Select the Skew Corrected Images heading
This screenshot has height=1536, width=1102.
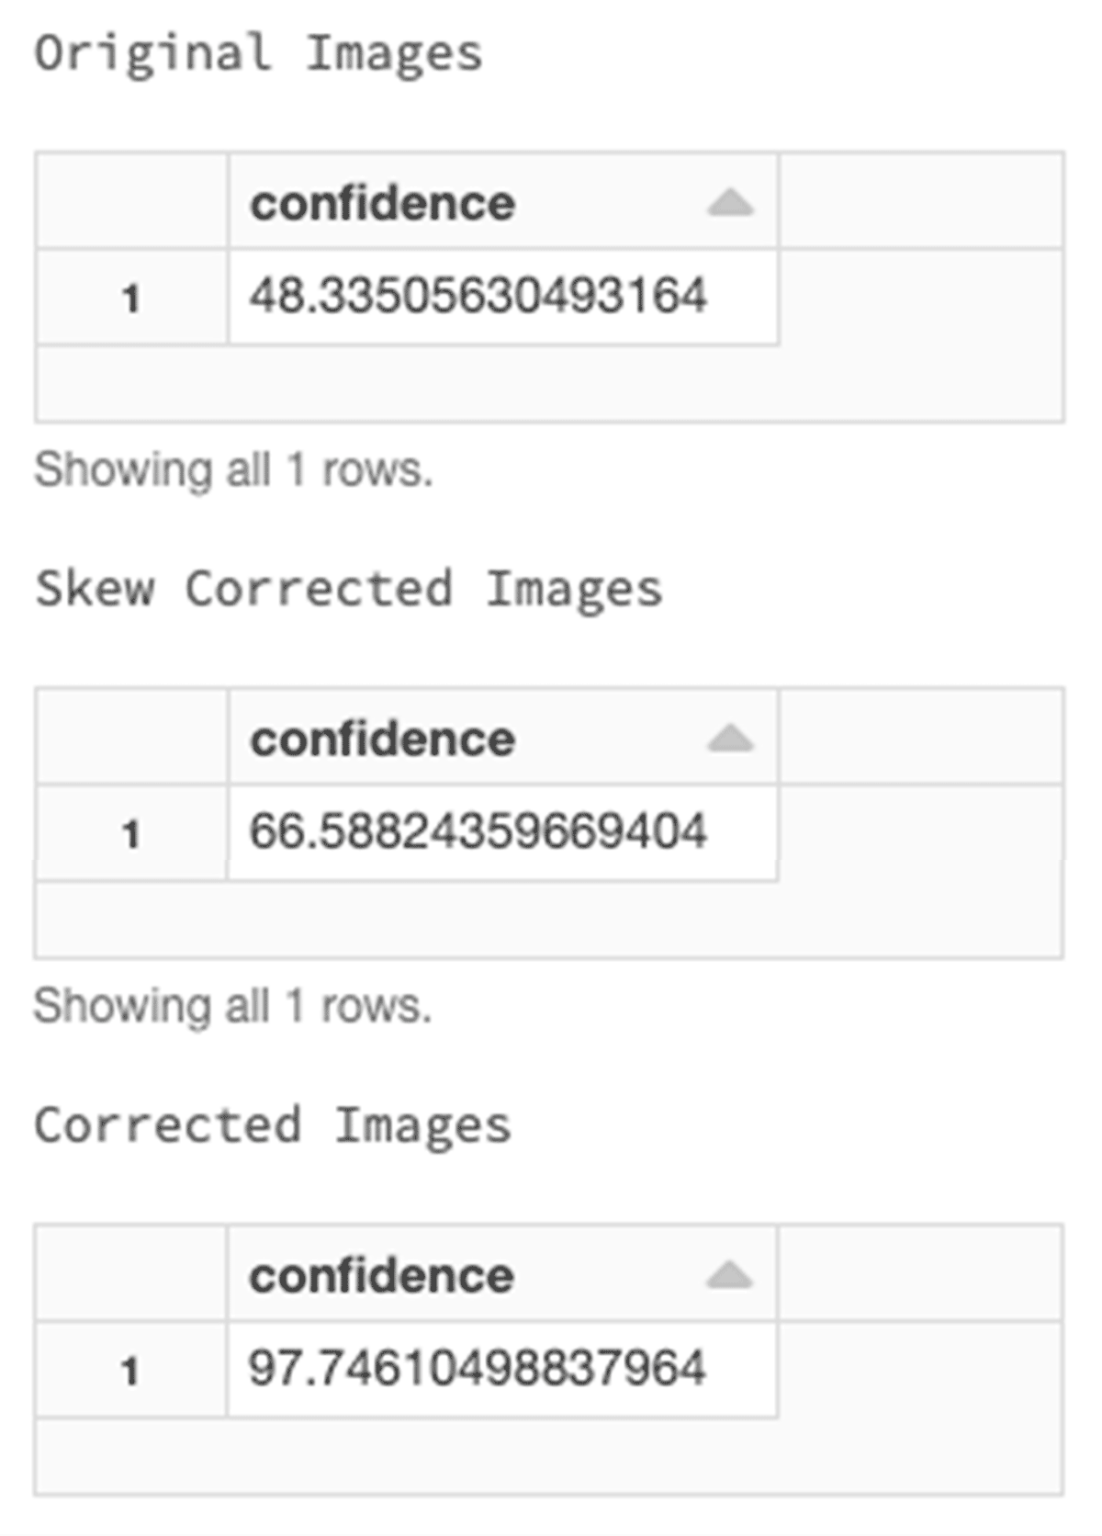point(350,589)
